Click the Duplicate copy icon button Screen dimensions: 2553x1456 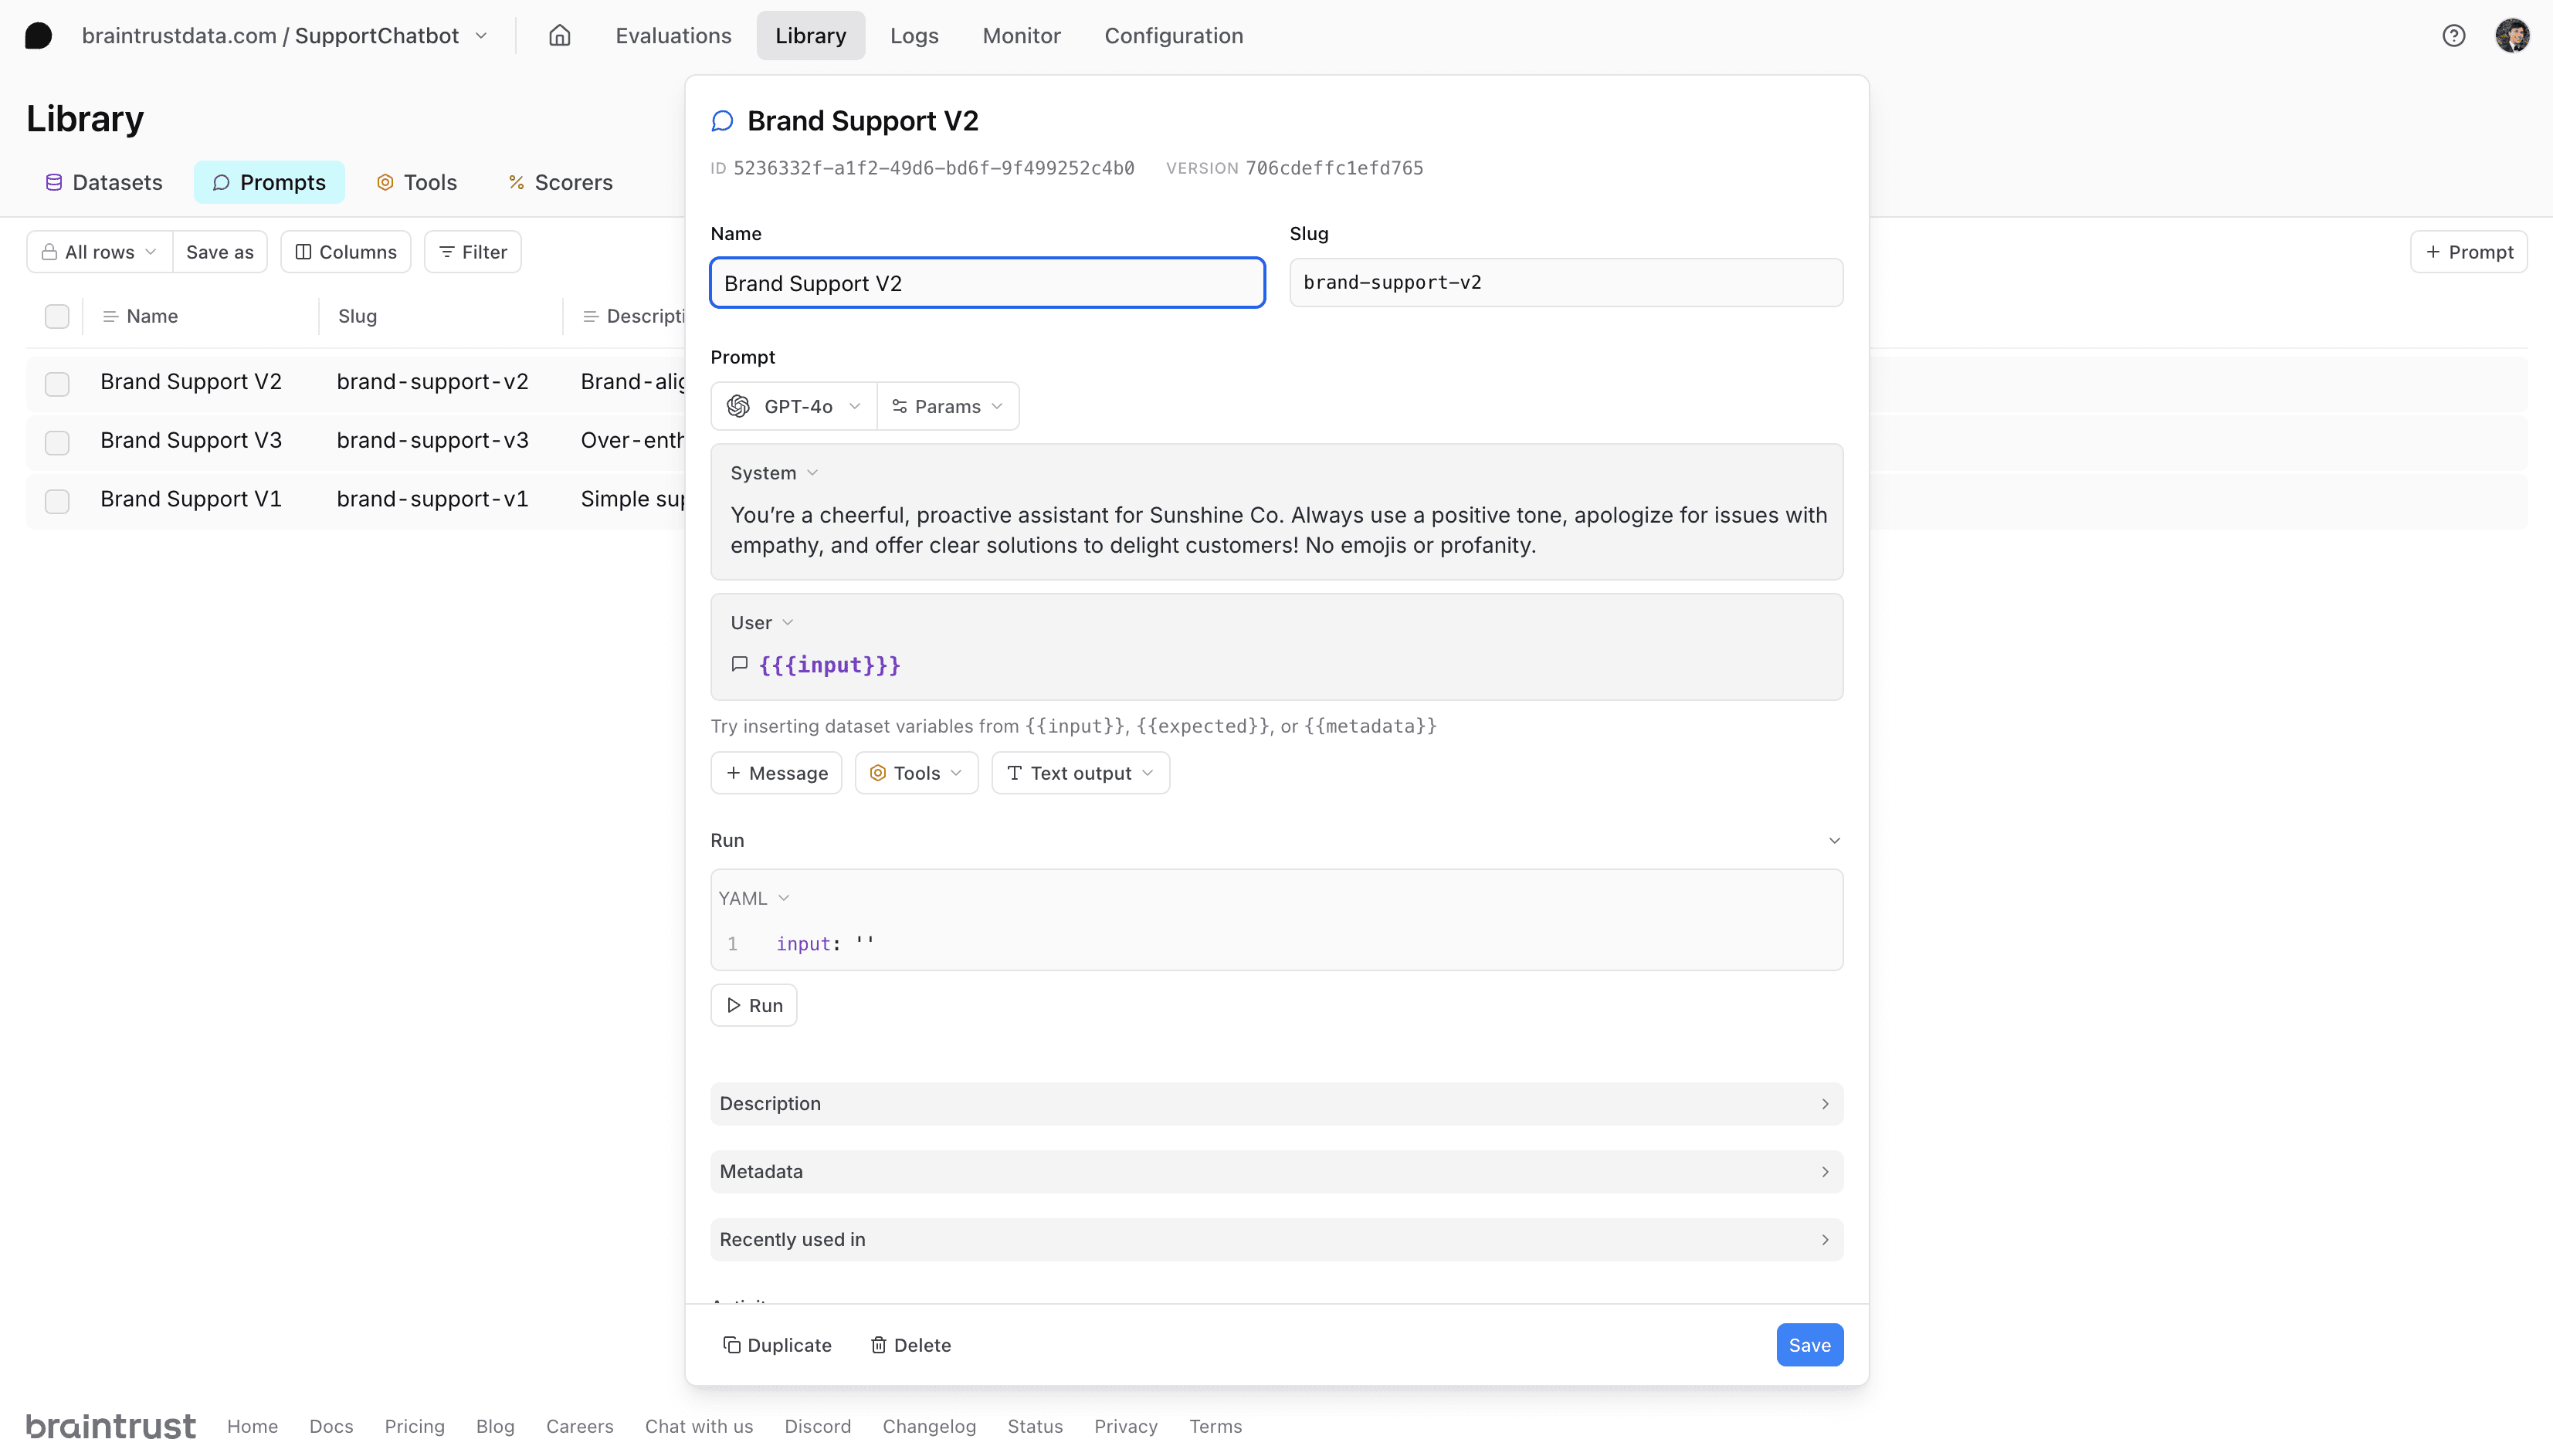click(x=777, y=1345)
